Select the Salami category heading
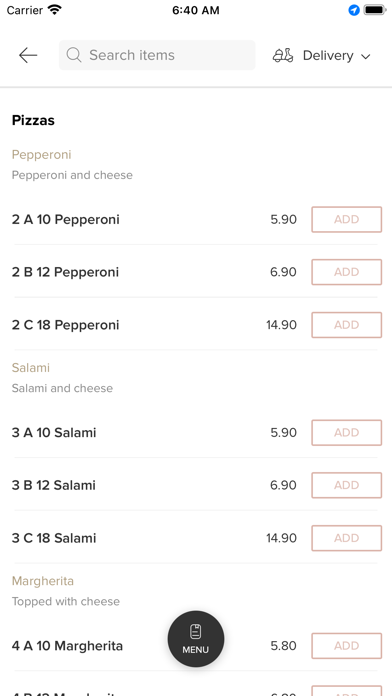The height and width of the screenshot is (696, 392). pos(31,368)
